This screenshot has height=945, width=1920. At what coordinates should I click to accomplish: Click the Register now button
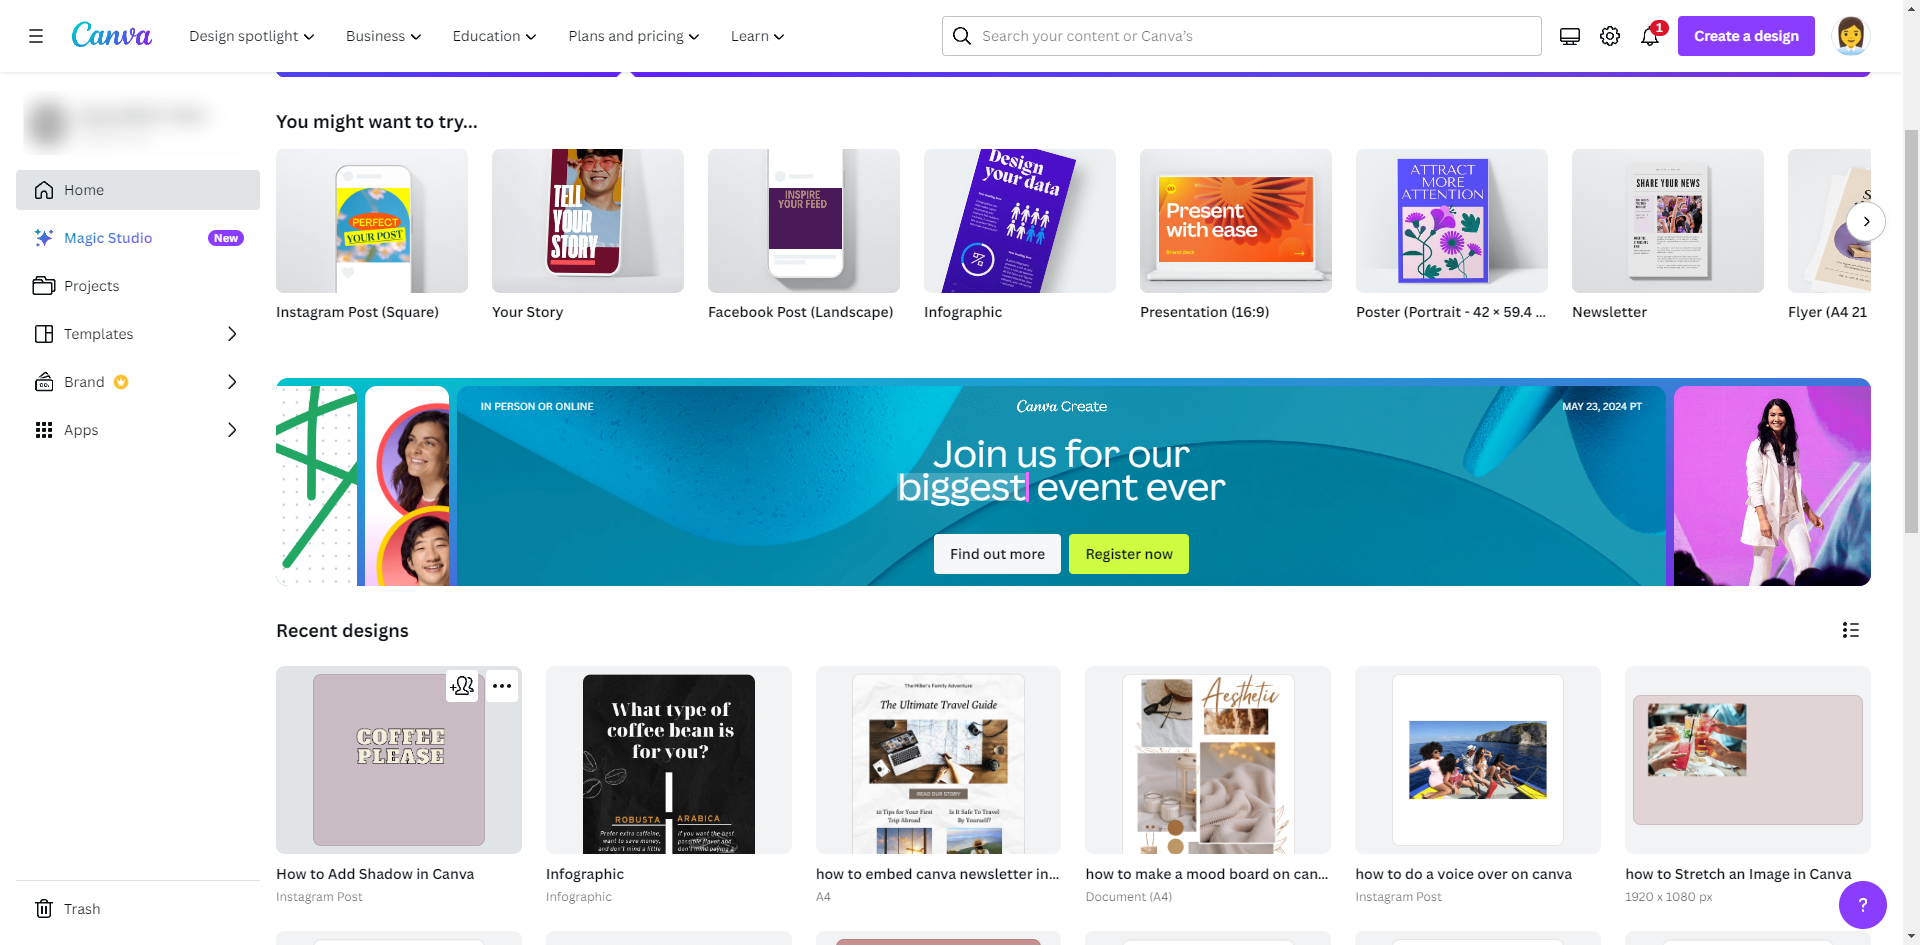pyautogui.click(x=1129, y=554)
